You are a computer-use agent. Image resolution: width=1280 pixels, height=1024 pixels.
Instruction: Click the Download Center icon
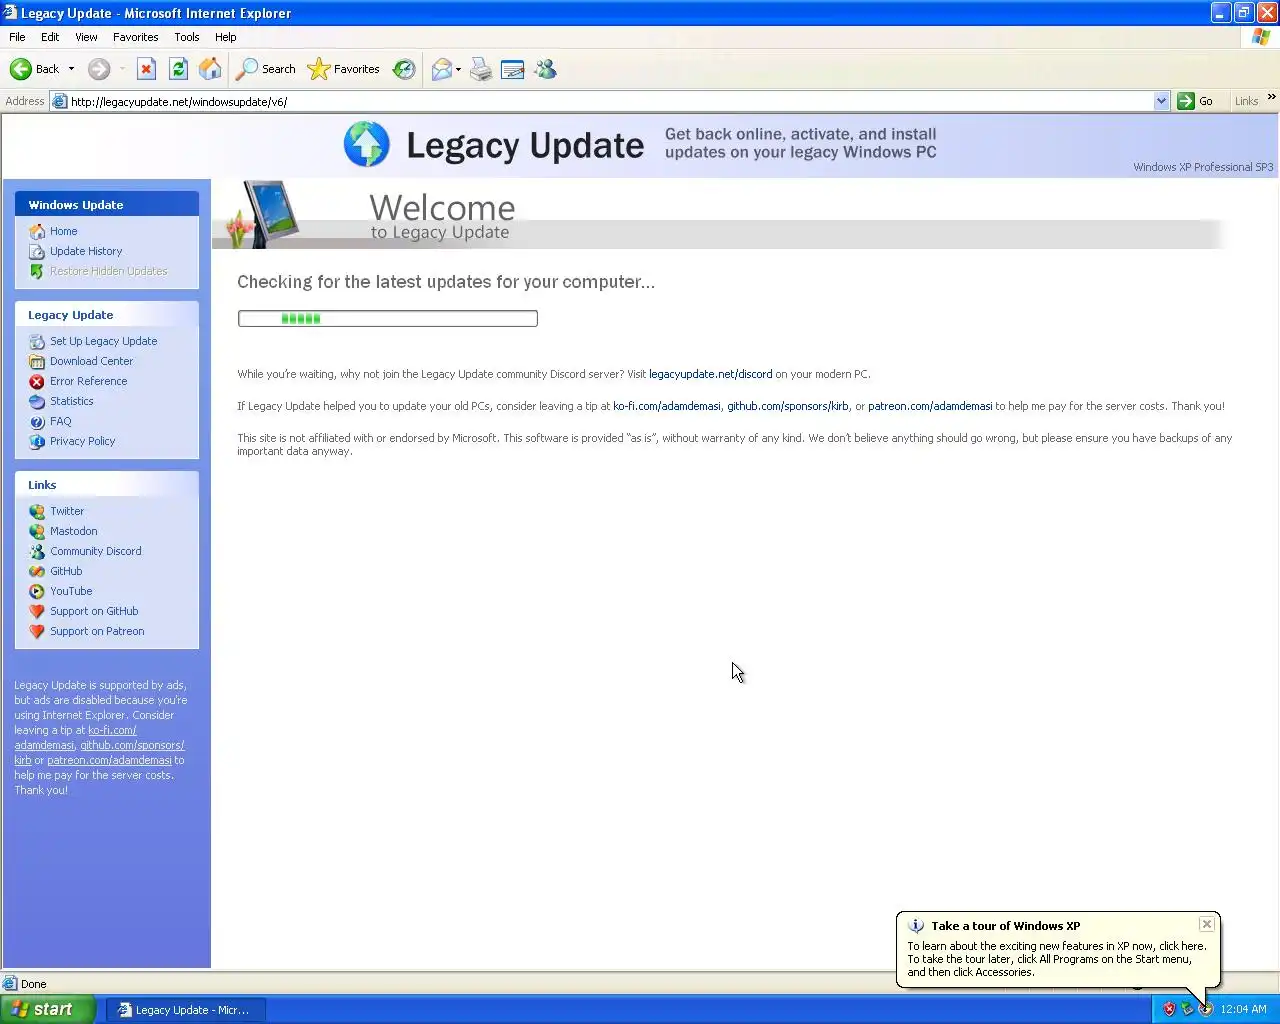pyautogui.click(x=37, y=361)
